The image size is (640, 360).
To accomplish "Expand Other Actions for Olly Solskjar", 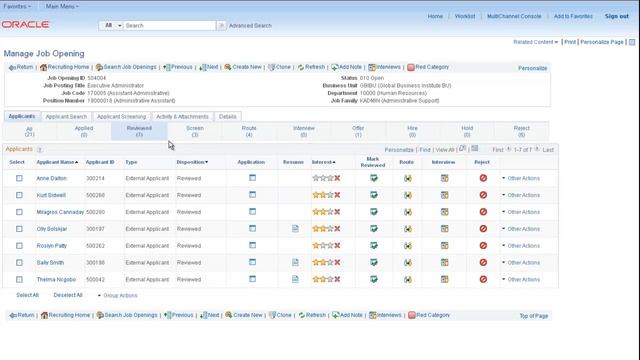I will click(x=521, y=229).
